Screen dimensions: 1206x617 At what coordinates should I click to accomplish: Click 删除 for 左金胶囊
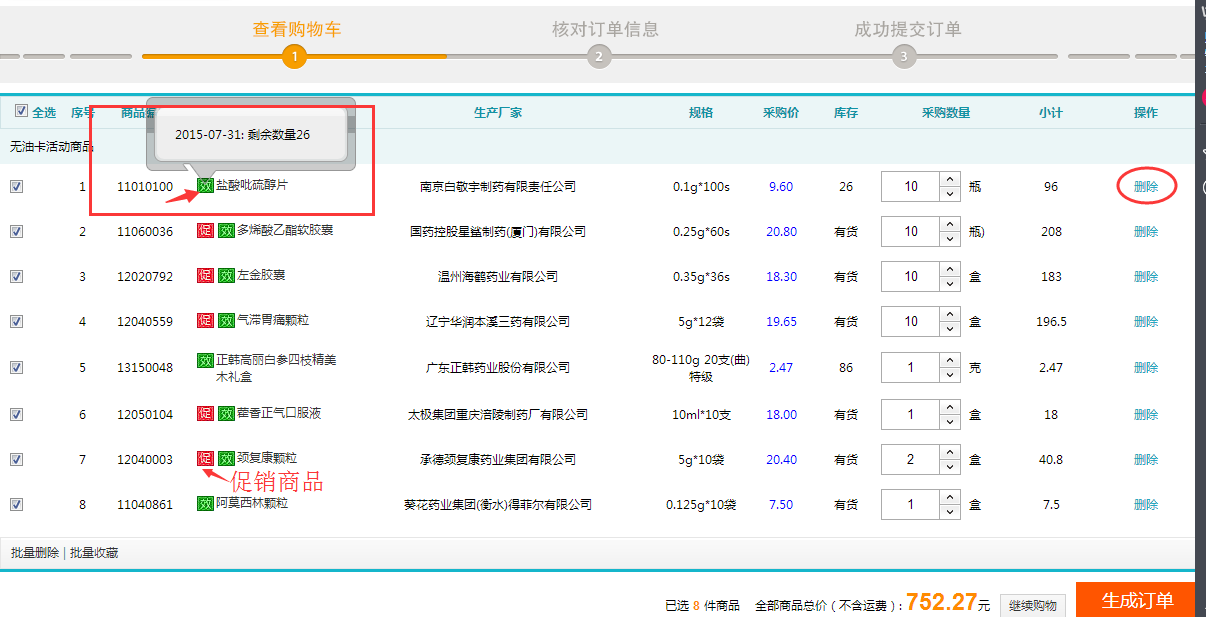1146,276
